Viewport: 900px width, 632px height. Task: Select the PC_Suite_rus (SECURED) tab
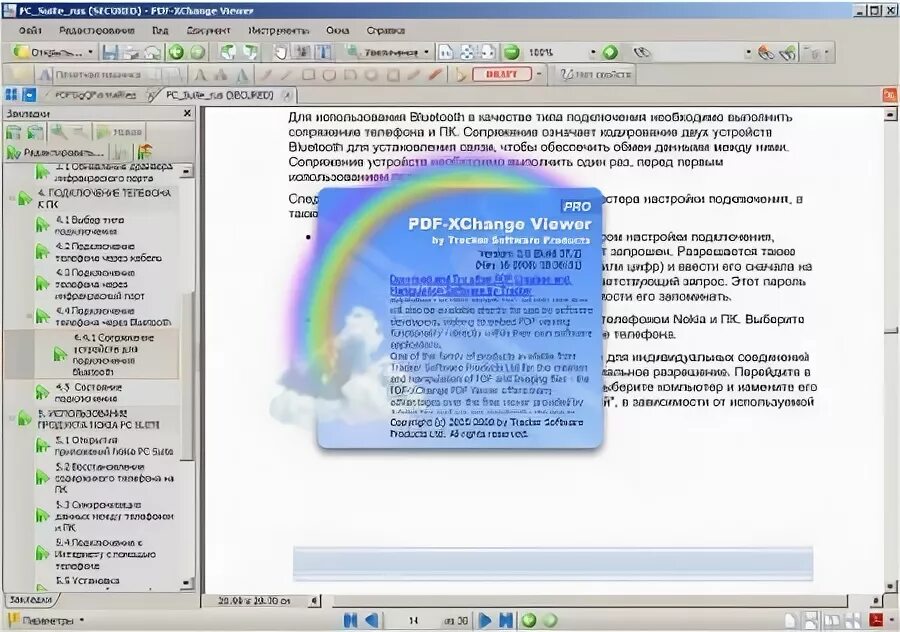pos(220,95)
